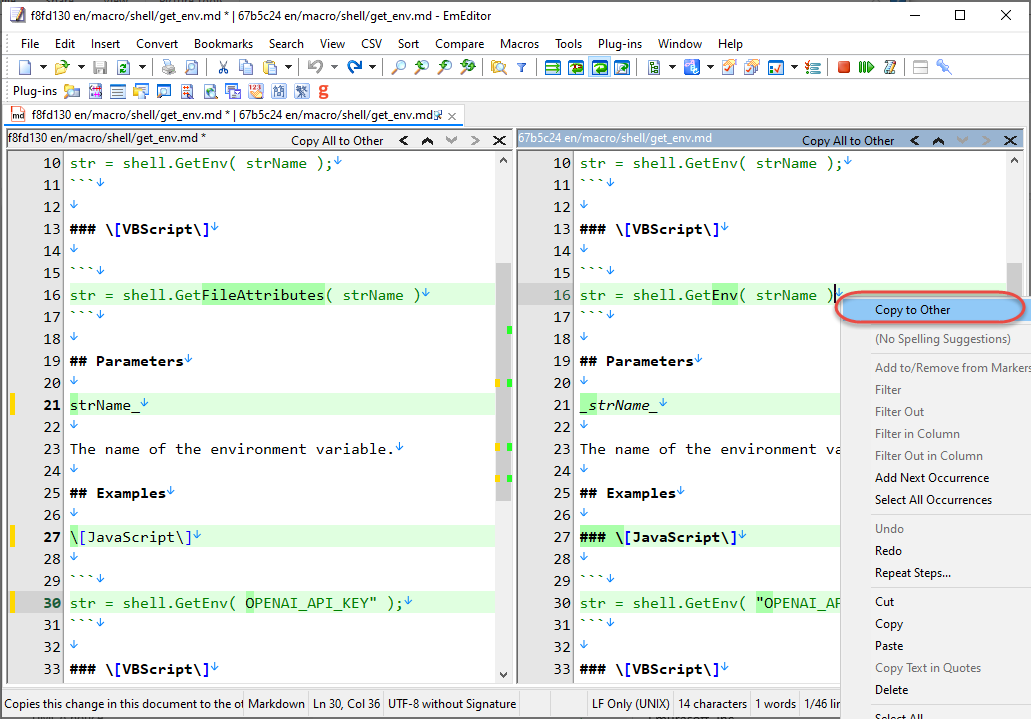Click the Traditional Chinese plug-in icon
The height and width of the screenshot is (719, 1031).
click(x=302, y=91)
